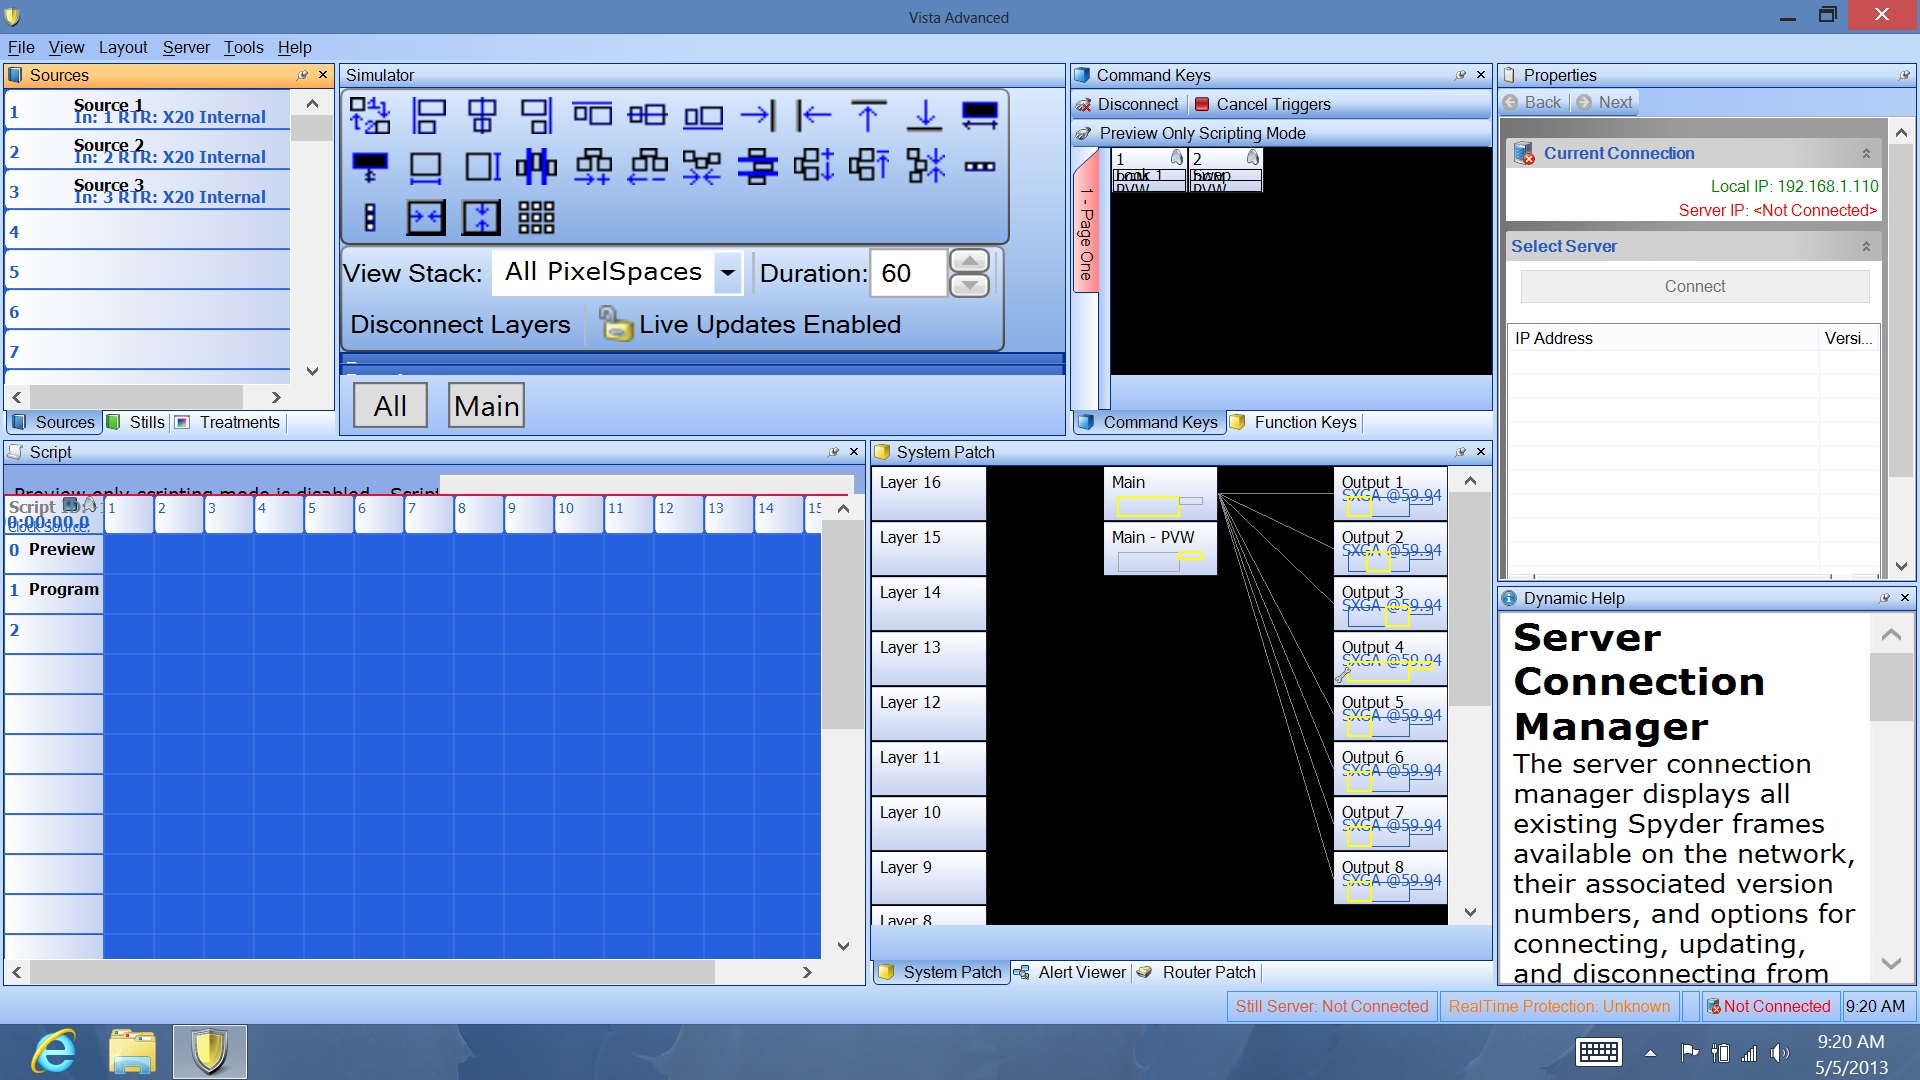This screenshot has width=1920, height=1080.
Task: Click the Main button in Simulator
Action: coord(486,406)
